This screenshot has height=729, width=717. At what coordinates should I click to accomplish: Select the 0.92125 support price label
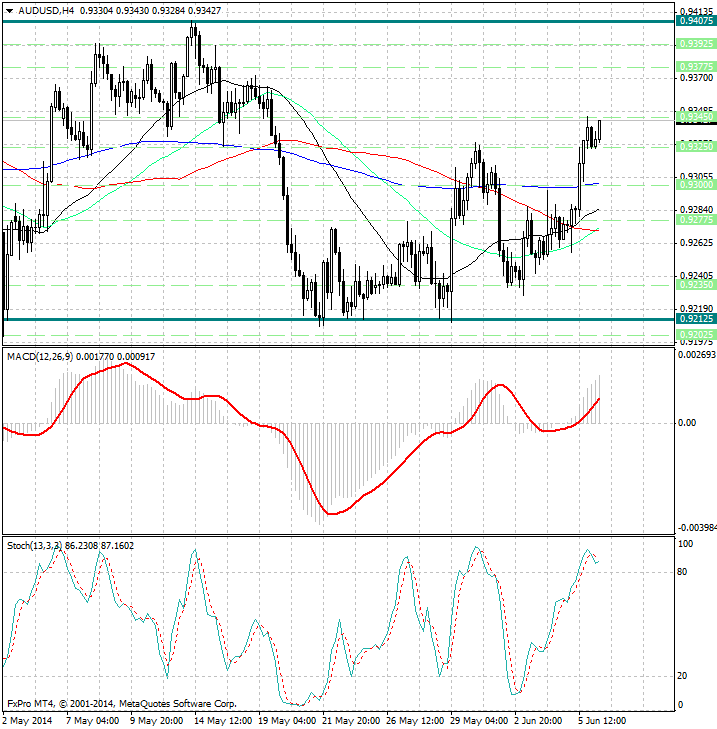(695, 320)
